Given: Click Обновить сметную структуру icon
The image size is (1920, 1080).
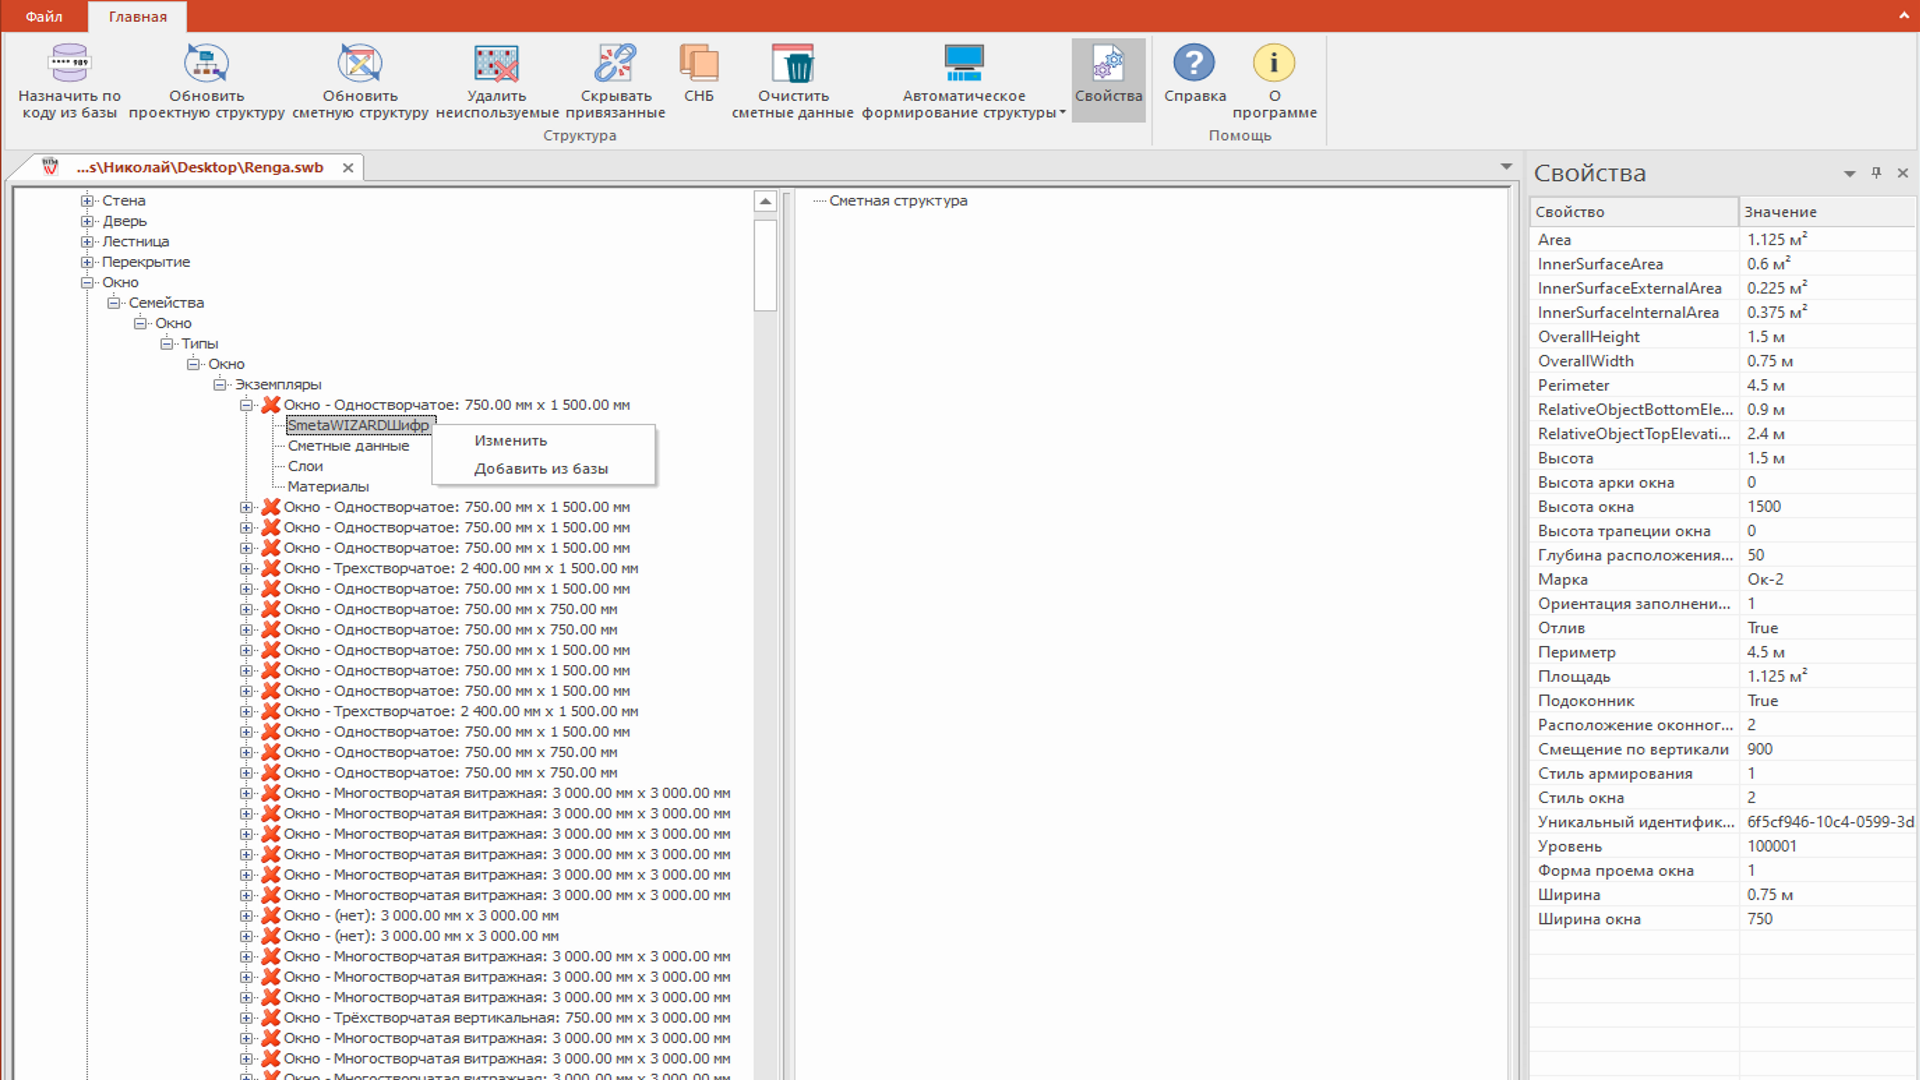Looking at the screenshot, I should pyautogui.click(x=360, y=63).
